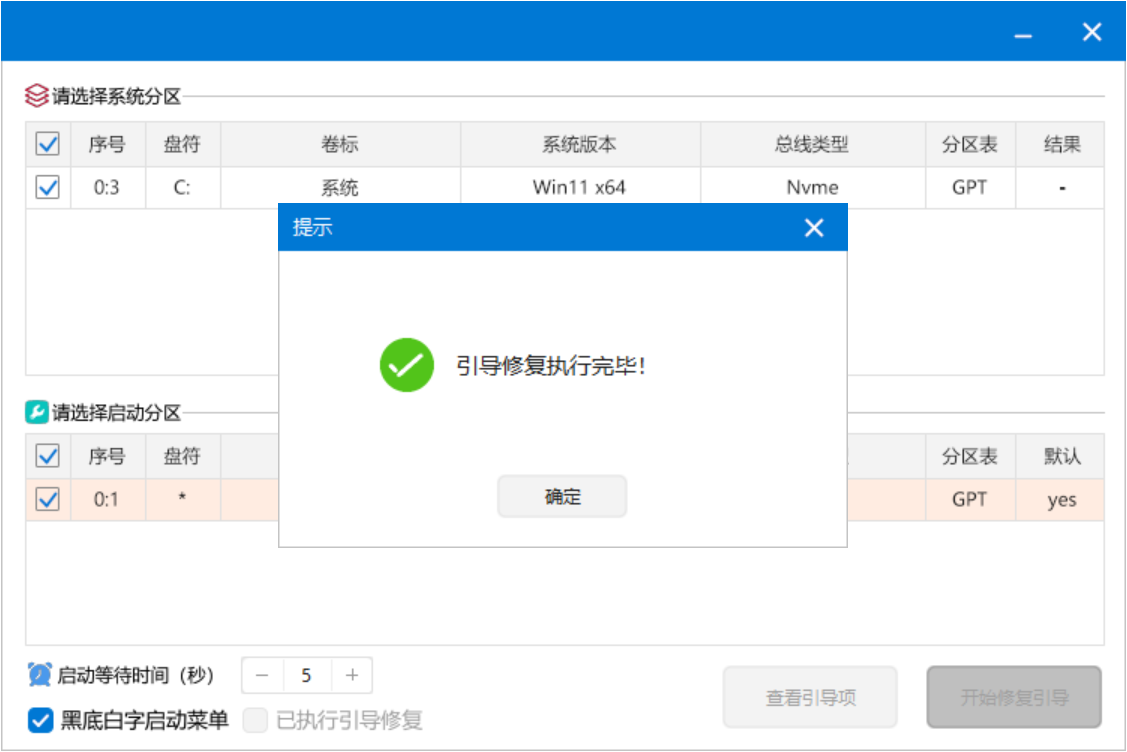
Task: Minimize the main window
Action: click(x=1023, y=33)
